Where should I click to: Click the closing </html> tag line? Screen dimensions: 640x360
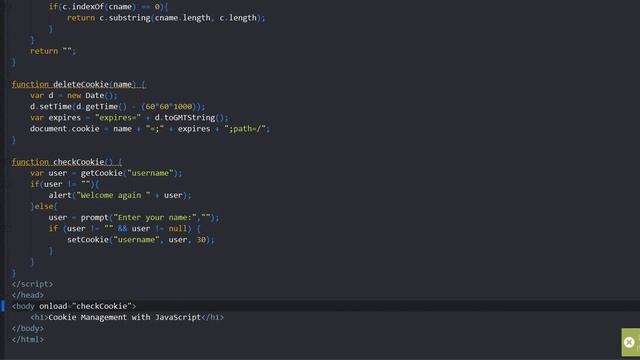click(x=28, y=339)
